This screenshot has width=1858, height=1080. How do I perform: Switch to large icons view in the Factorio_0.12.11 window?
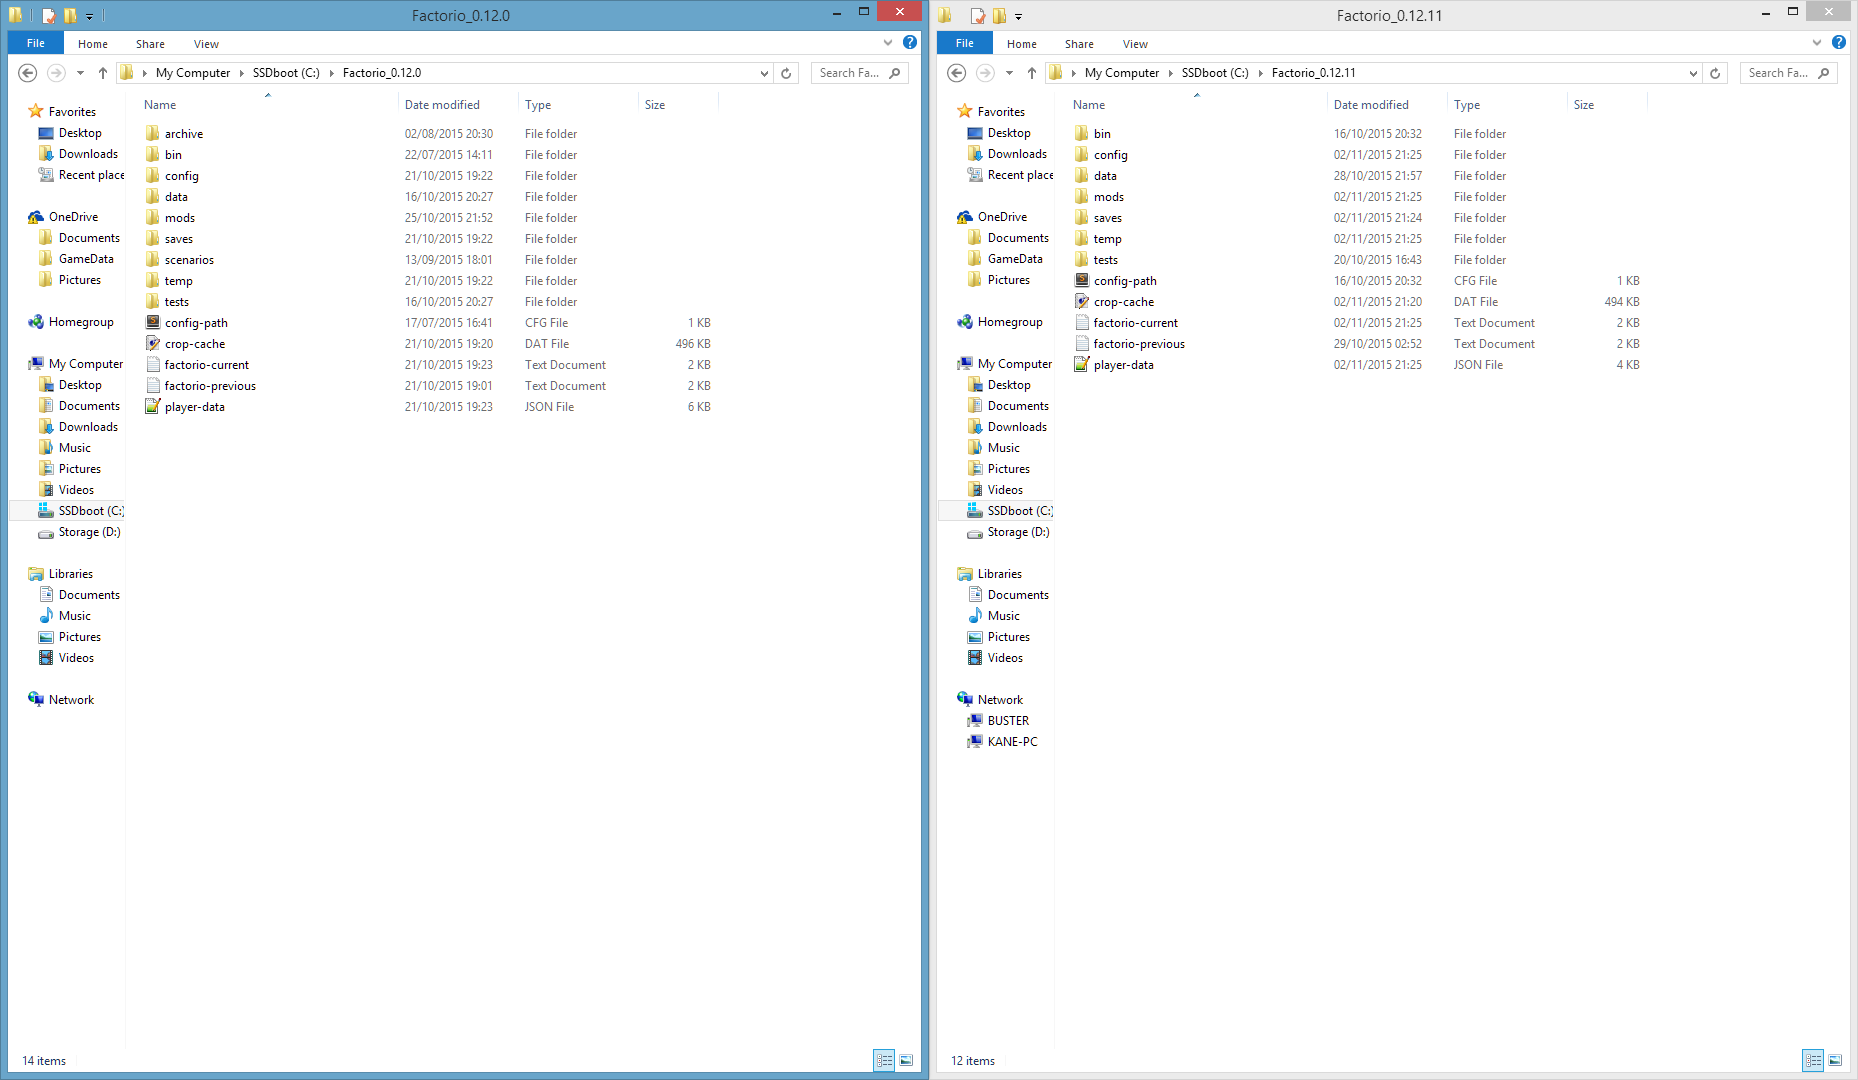(1835, 1060)
